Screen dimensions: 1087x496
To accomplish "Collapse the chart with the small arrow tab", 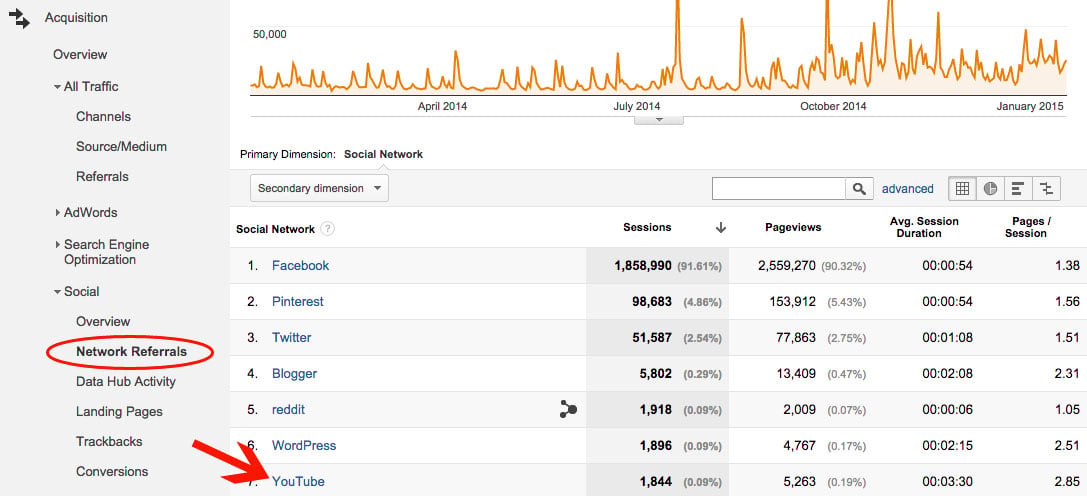I will (x=659, y=120).
